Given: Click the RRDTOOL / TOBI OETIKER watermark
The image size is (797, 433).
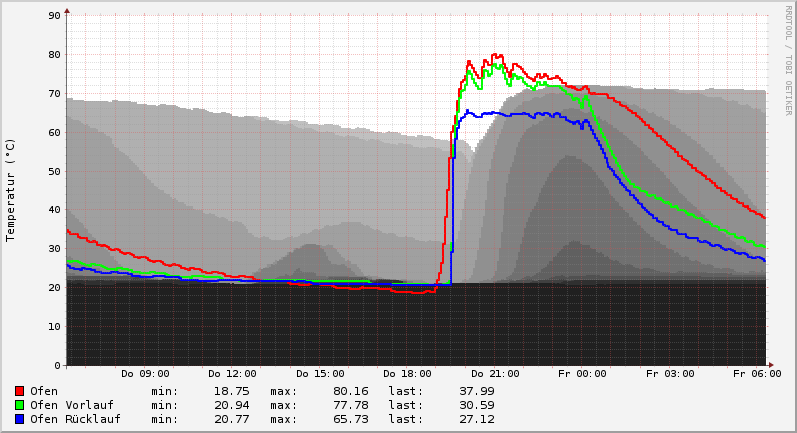Looking at the screenshot, I should (788, 60).
